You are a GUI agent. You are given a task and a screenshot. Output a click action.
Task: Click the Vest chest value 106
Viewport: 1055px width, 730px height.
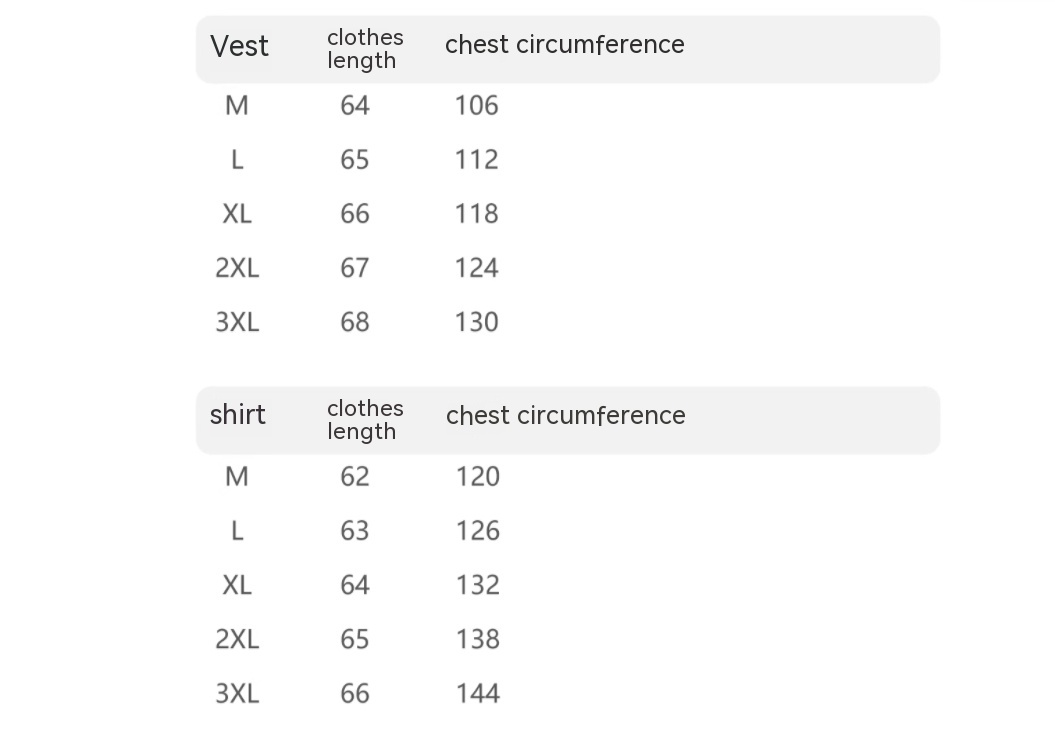coord(476,106)
